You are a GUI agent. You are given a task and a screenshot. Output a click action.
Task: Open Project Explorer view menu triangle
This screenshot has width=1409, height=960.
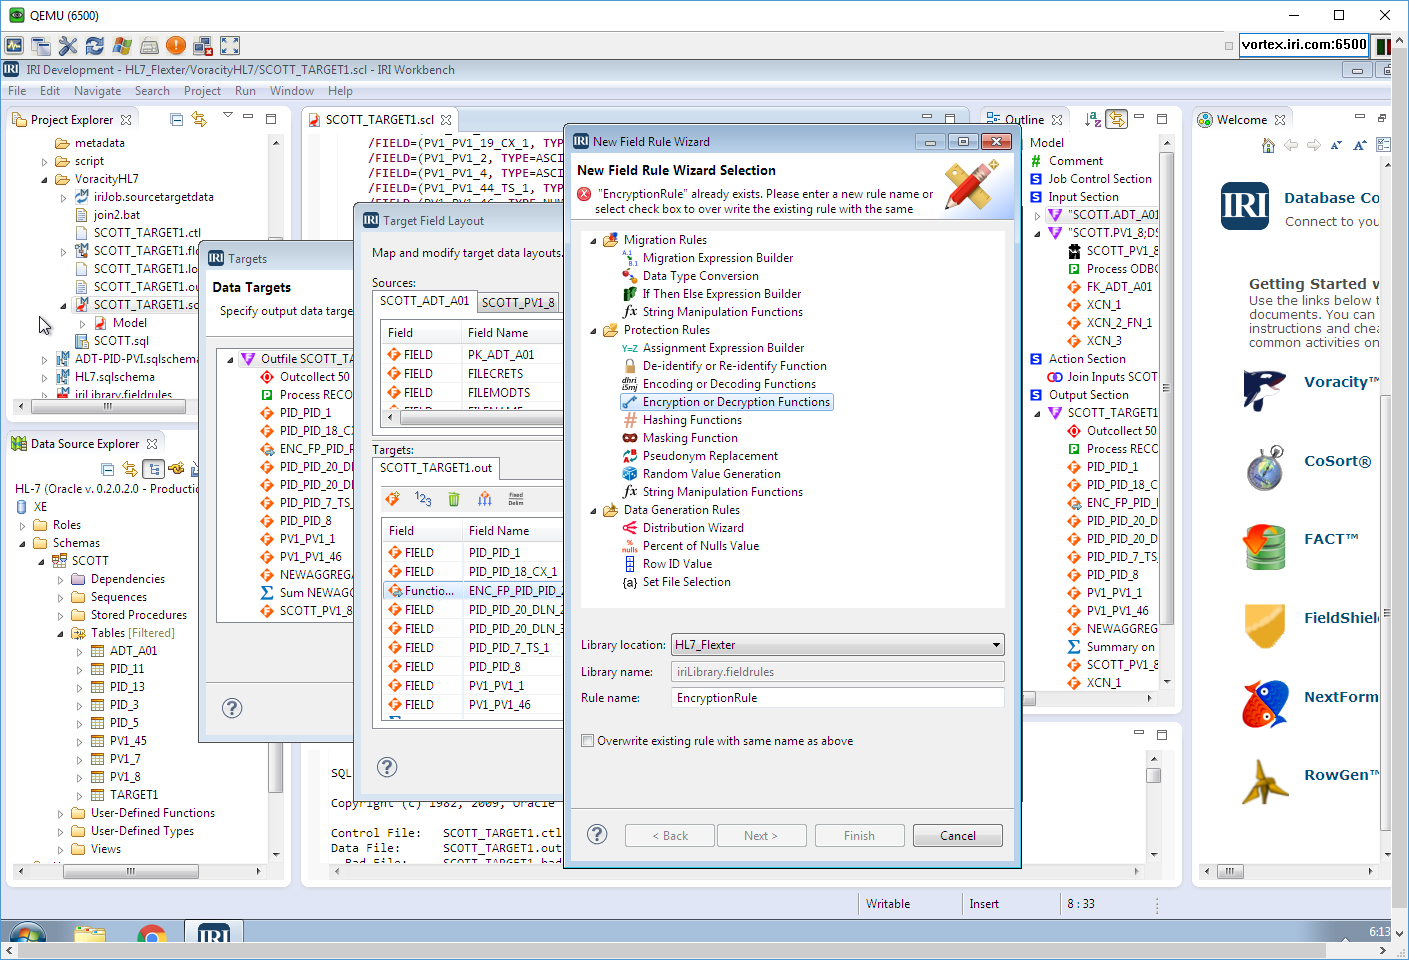point(228,116)
